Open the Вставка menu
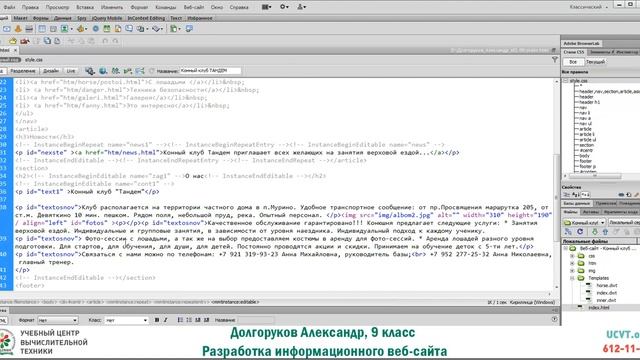Viewport: 640px width, 360px height. tap(85, 7)
